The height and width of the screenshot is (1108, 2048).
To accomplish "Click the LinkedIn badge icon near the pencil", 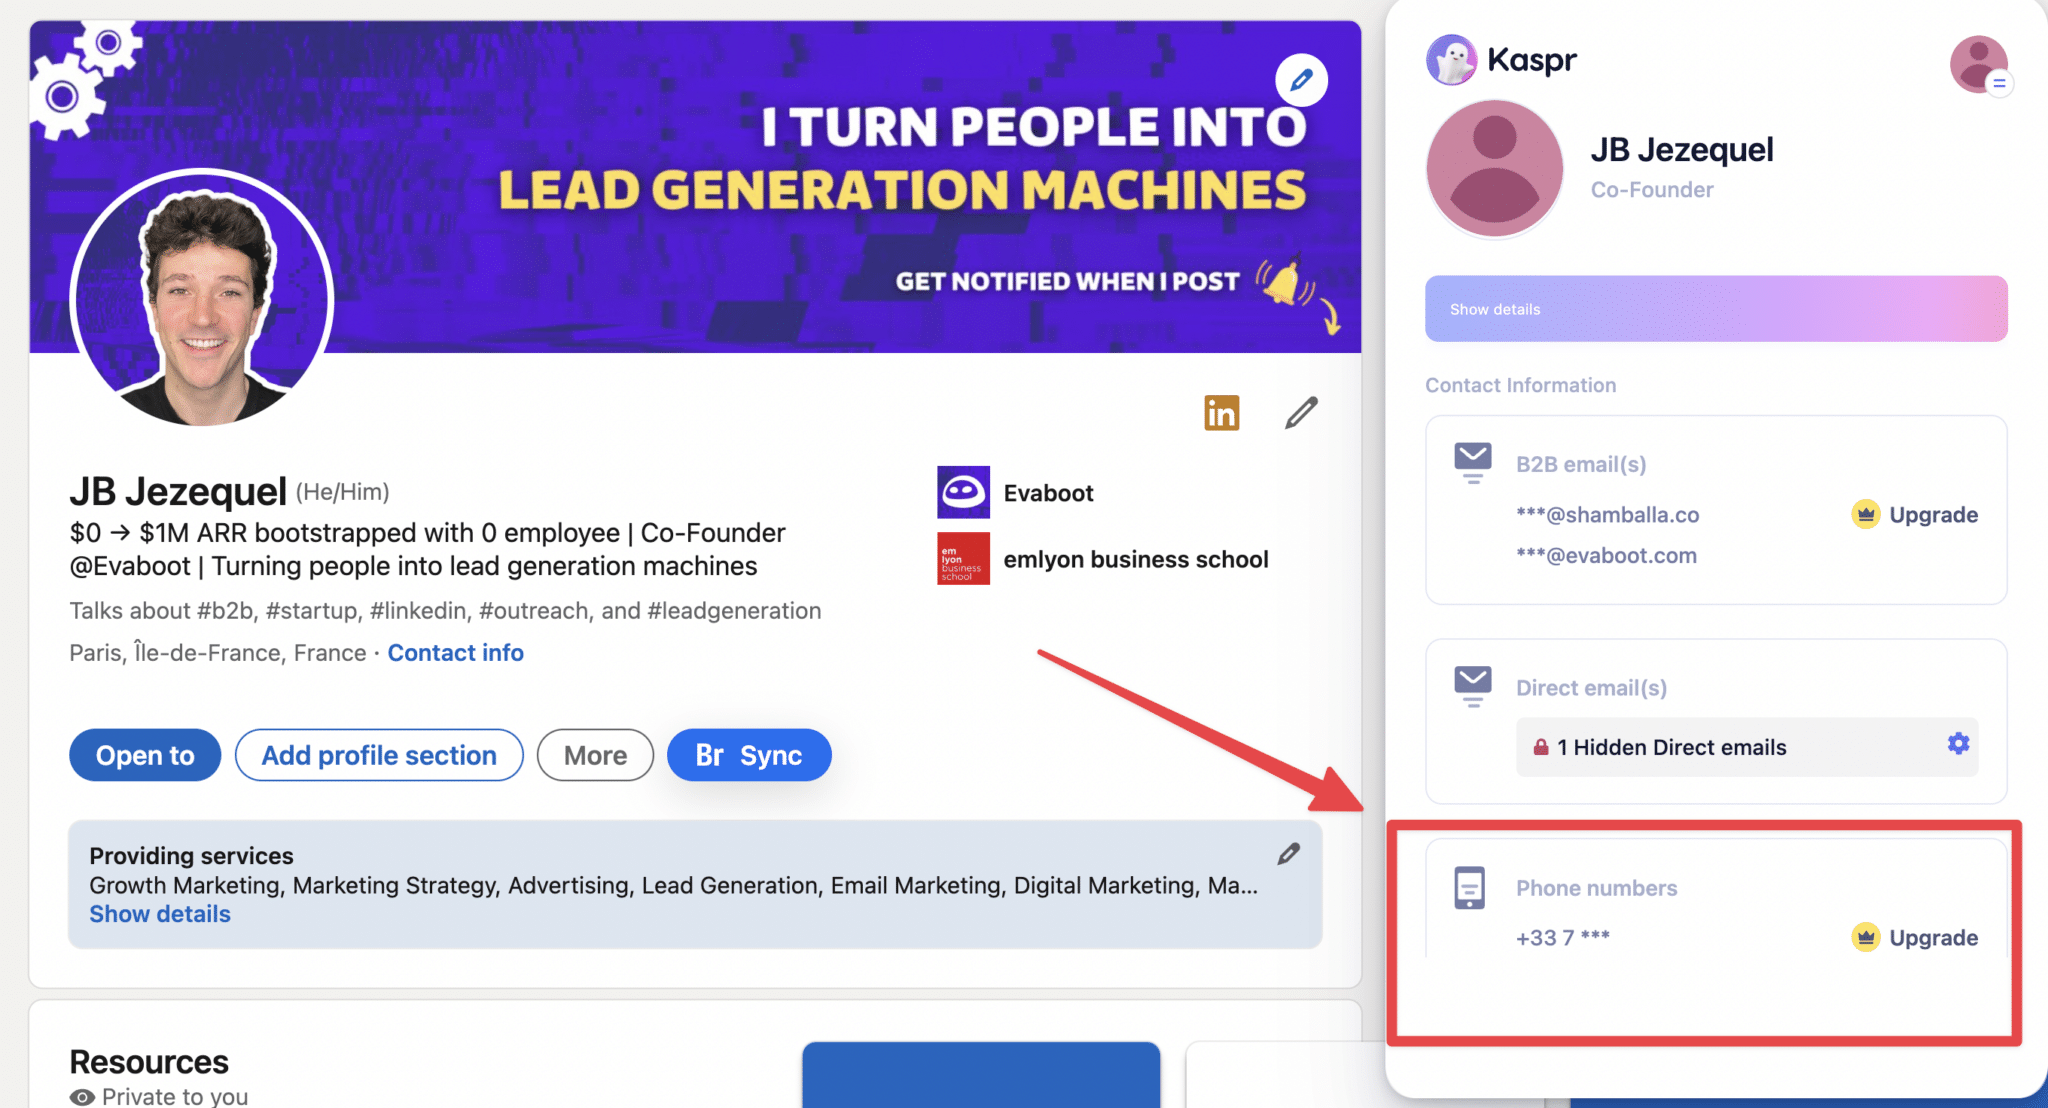I will pos(1220,412).
